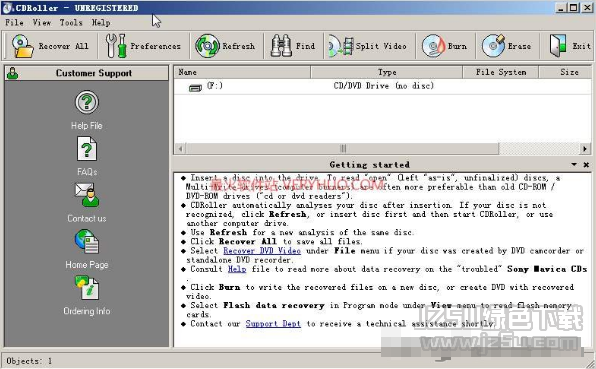The width and height of the screenshot is (596, 369).
Task: Minimize the CDRoller window
Action: (561, 7)
